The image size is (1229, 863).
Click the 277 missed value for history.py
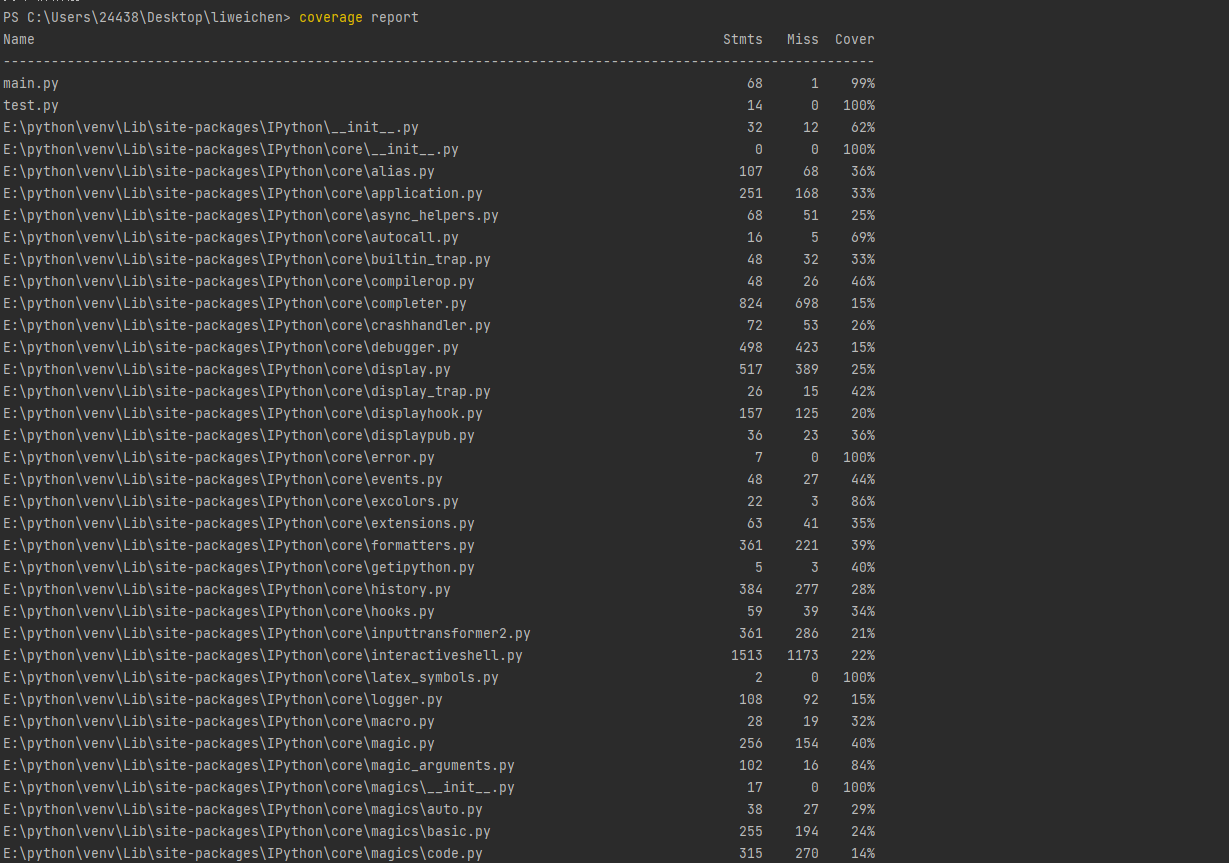click(x=807, y=590)
